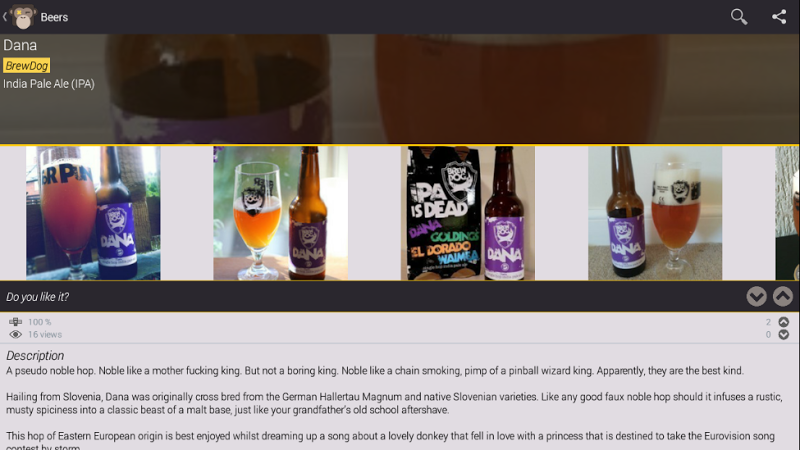Tap the share icon
This screenshot has height=450, width=800.
tap(779, 17)
